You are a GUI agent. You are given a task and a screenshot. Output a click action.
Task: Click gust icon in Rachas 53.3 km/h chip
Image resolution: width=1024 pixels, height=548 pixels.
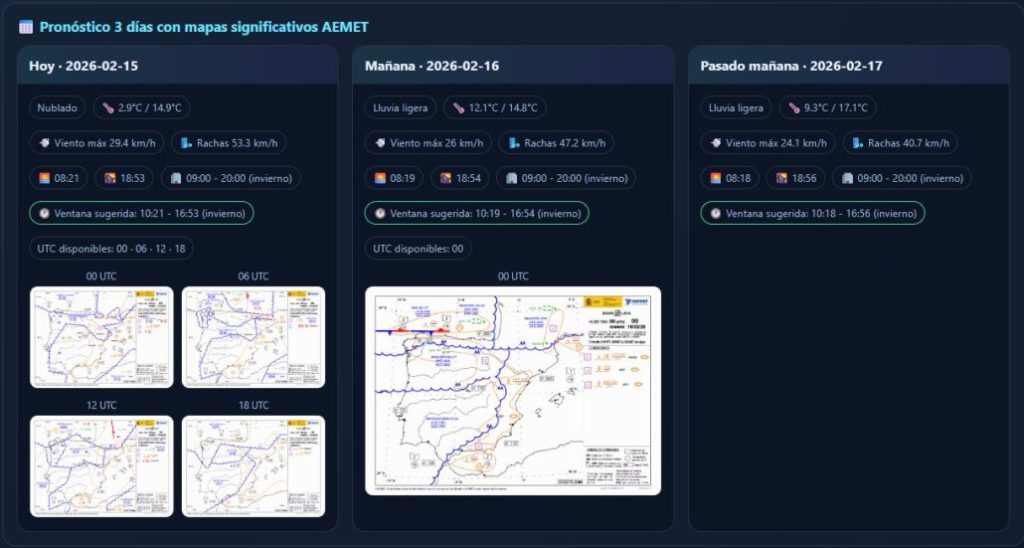(186, 143)
